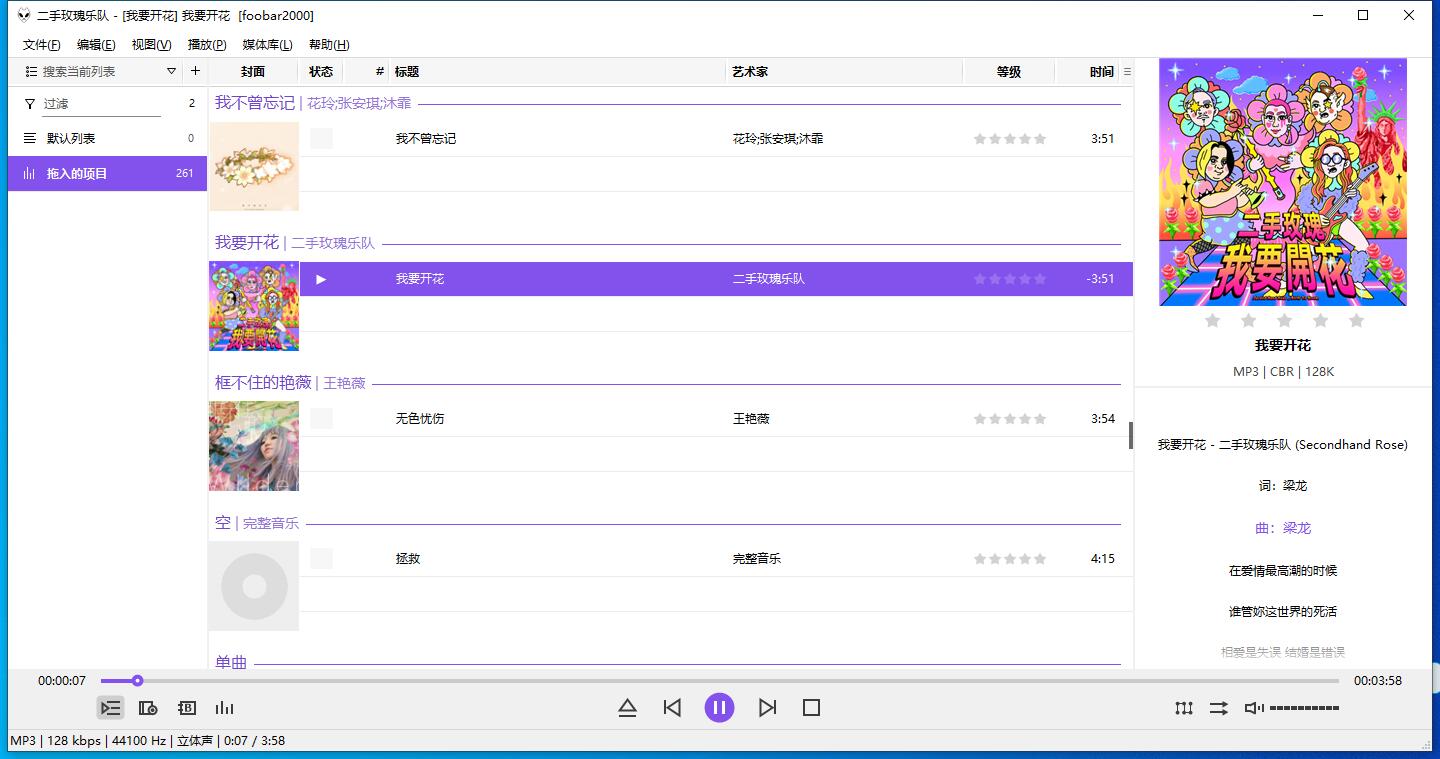The width and height of the screenshot is (1440, 759).
Task: Click the filter funnel icon
Action: tap(29, 103)
